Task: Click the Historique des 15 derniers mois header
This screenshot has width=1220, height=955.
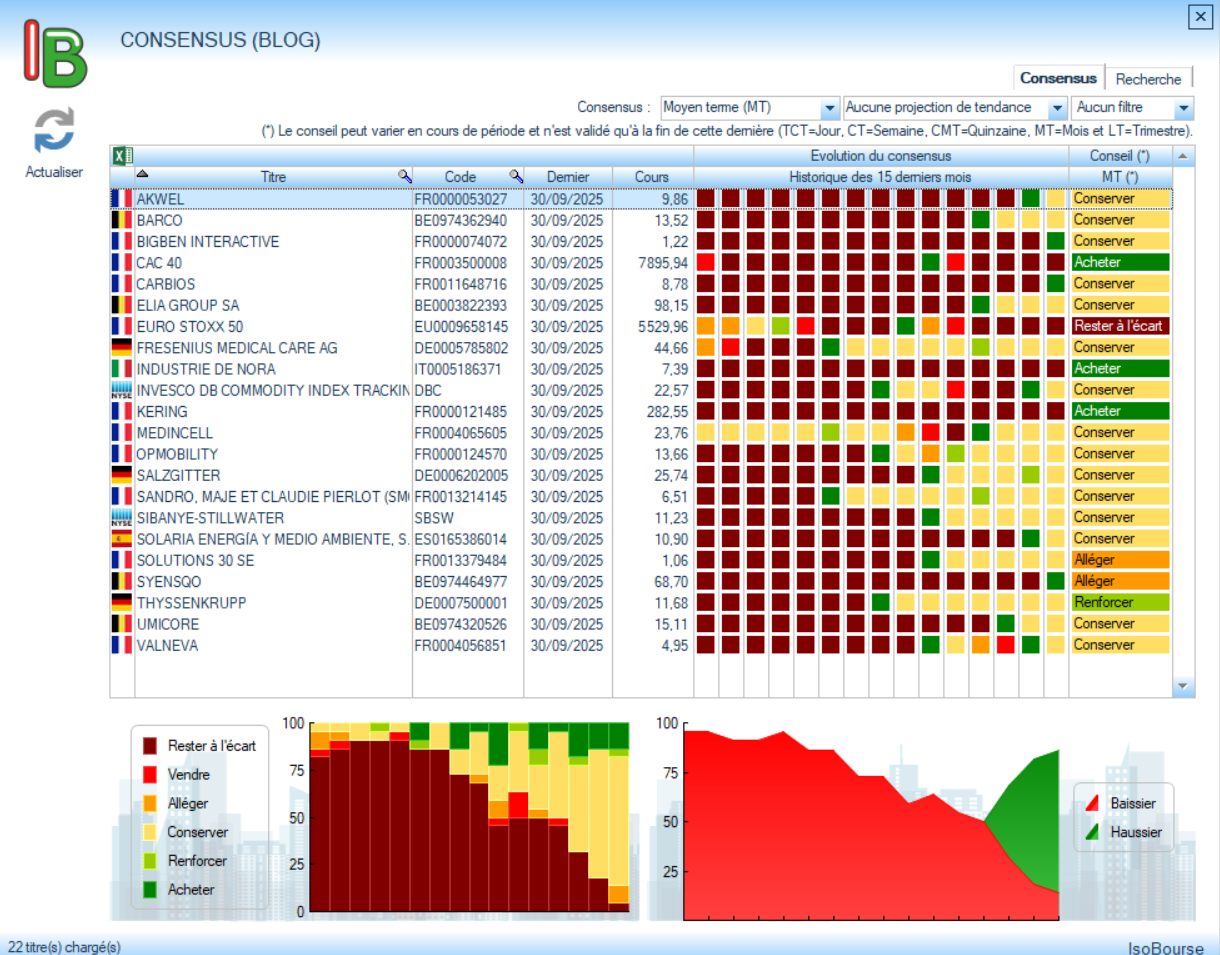Action: [881, 176]
